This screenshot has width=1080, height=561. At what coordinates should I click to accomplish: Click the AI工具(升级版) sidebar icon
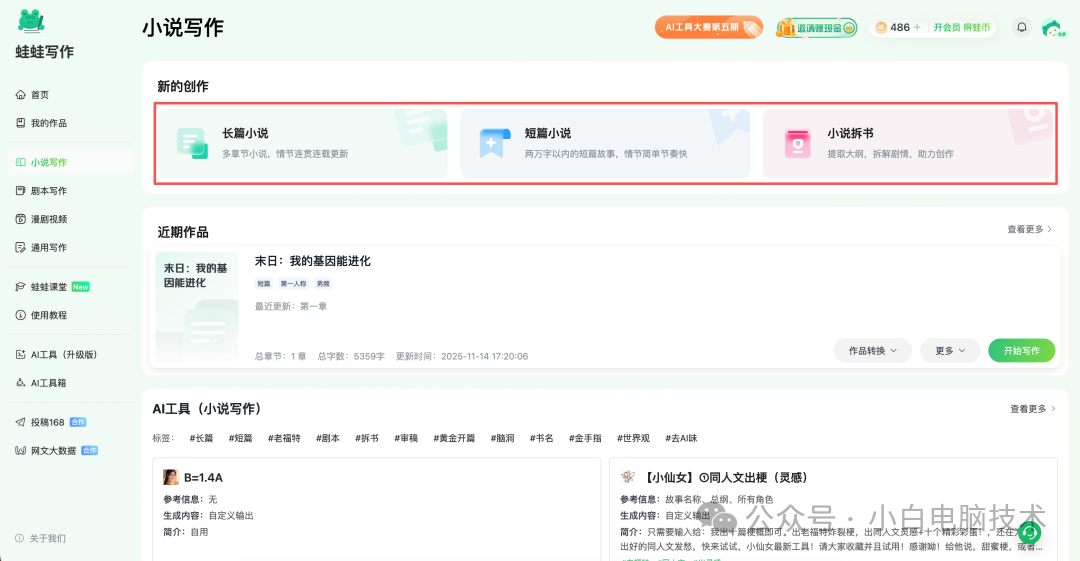pos(21,354)
